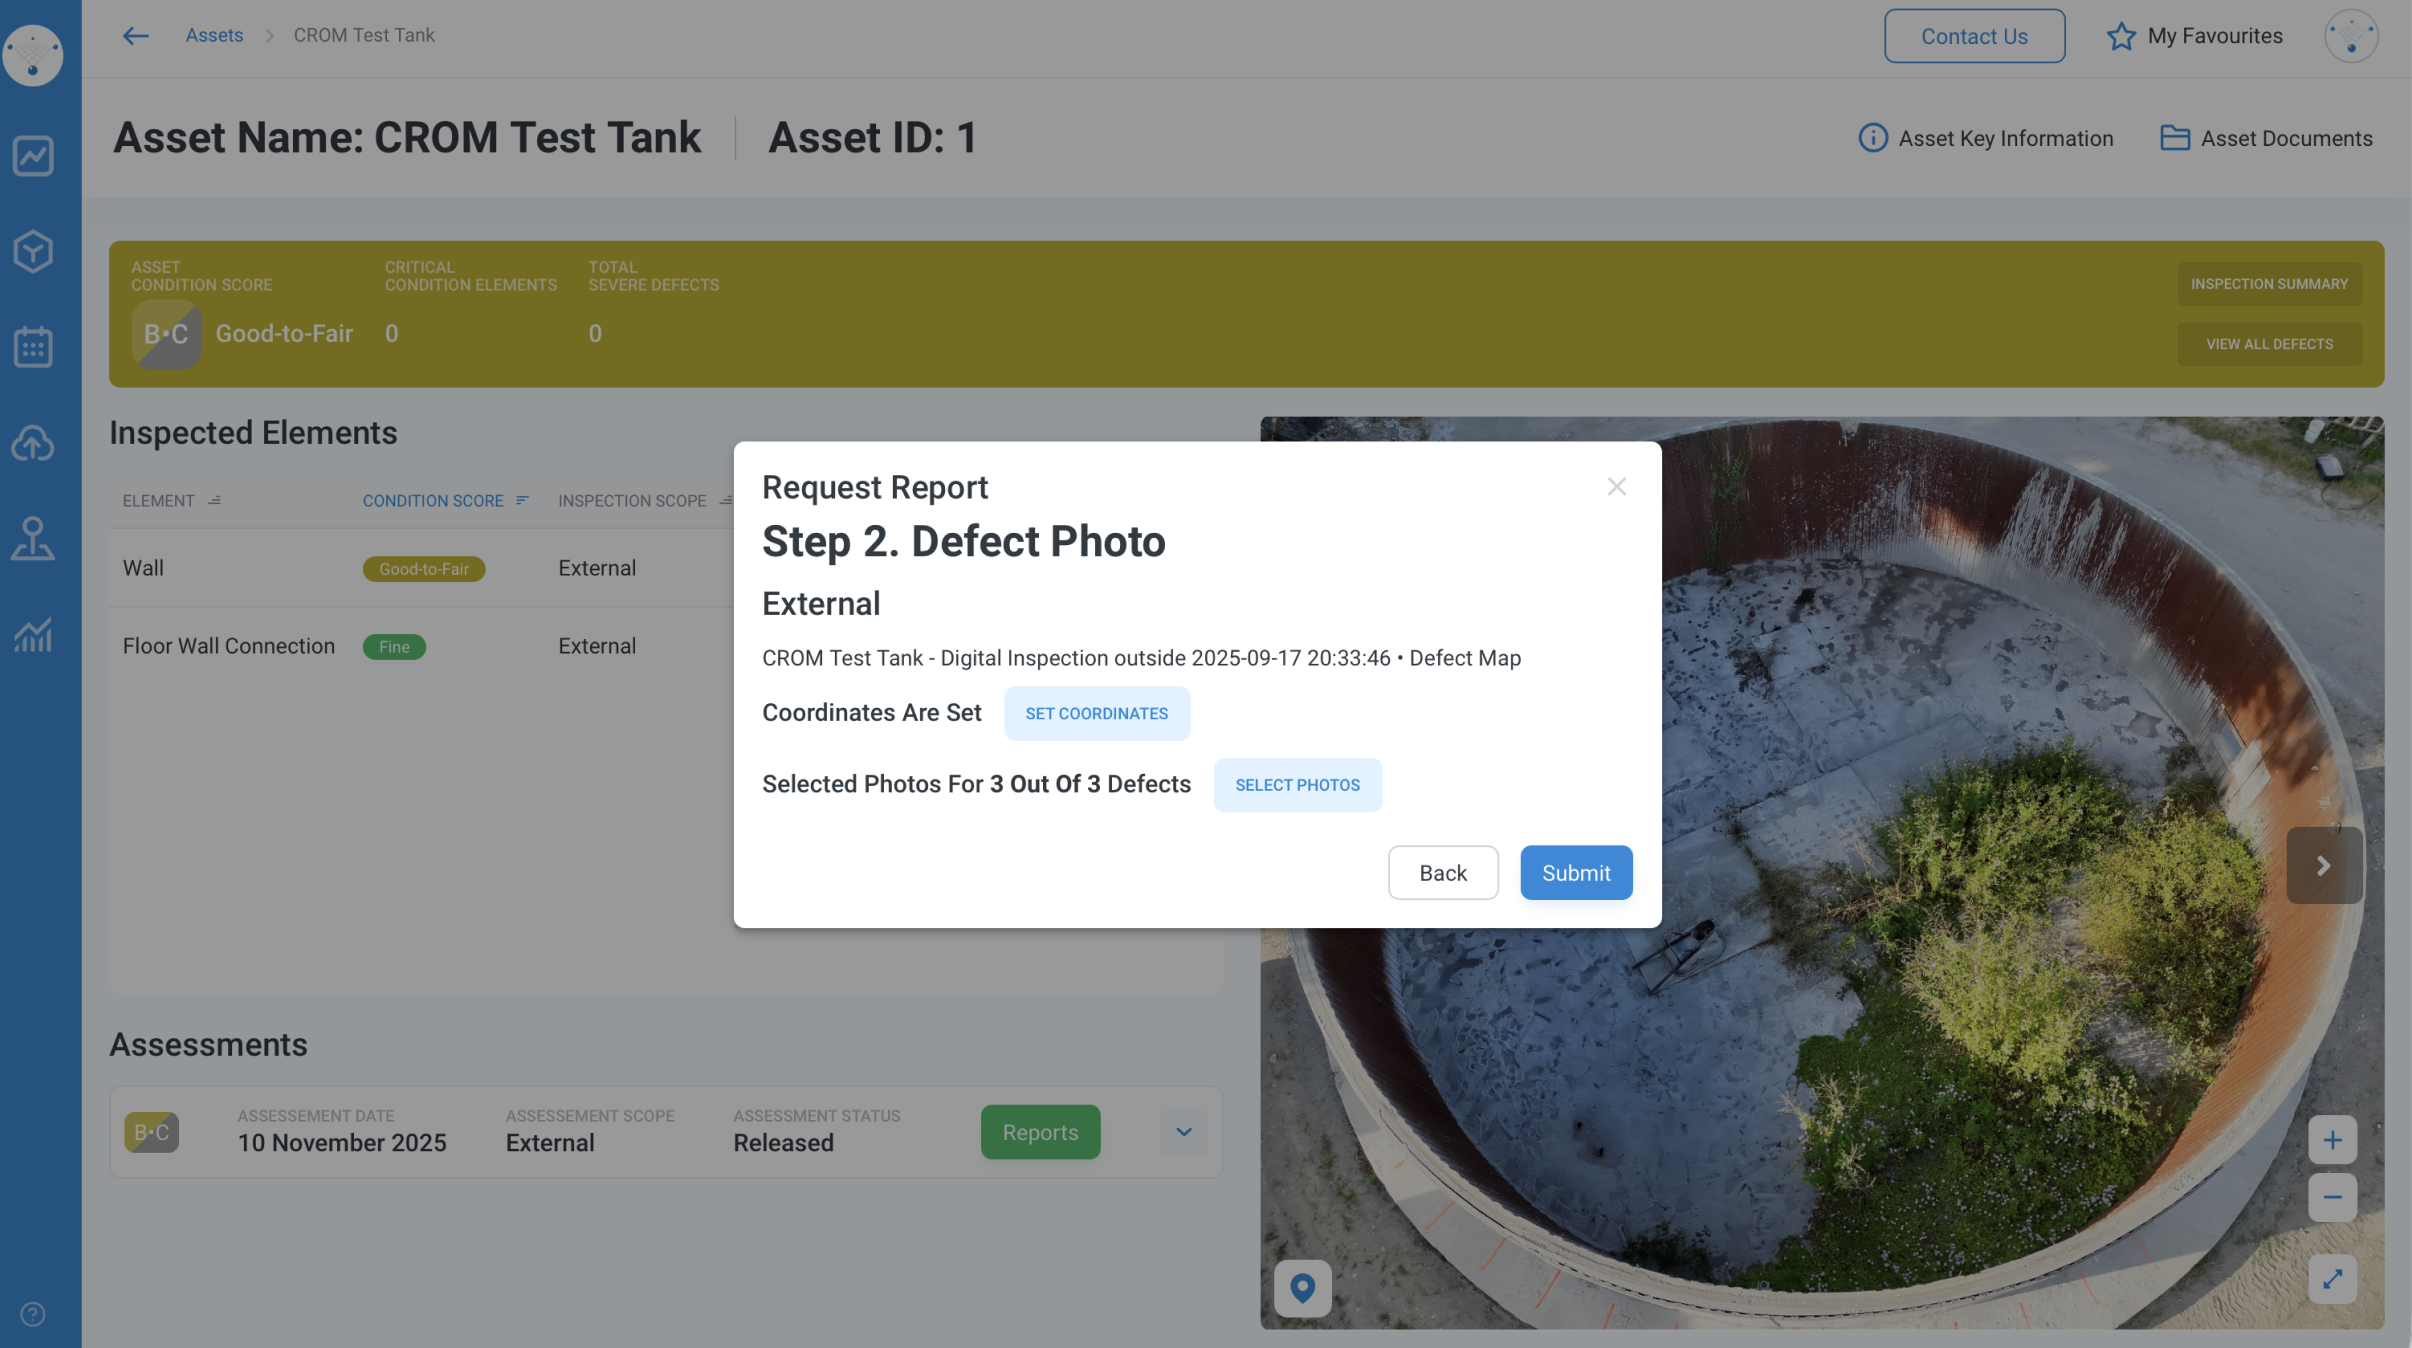
Task: Click the bar graph statistics sidebar icon
Action: point(33,634)
